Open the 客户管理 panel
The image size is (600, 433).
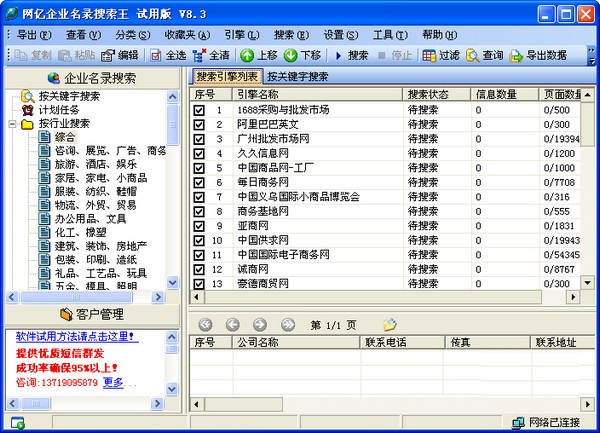point(92,314)
